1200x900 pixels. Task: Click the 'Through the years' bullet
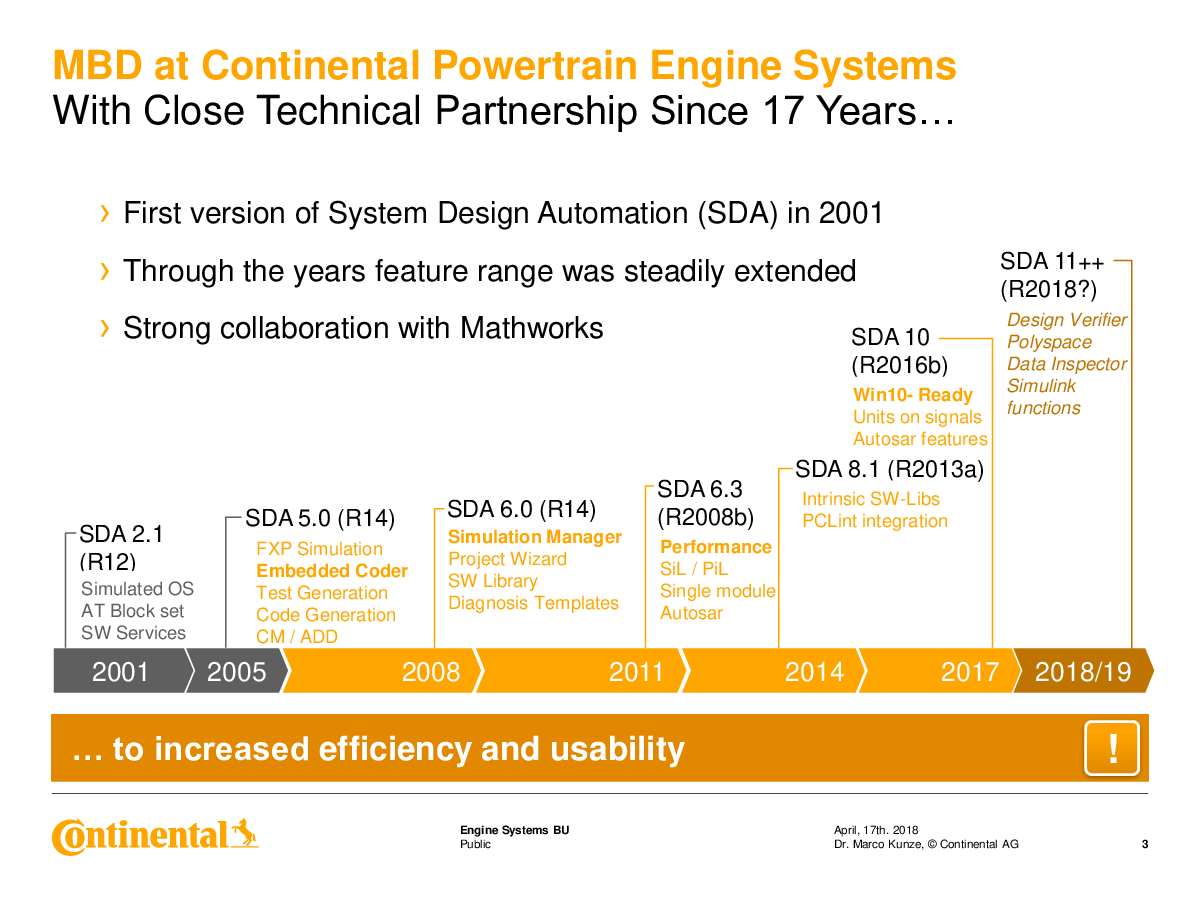[x=489, y=271]
